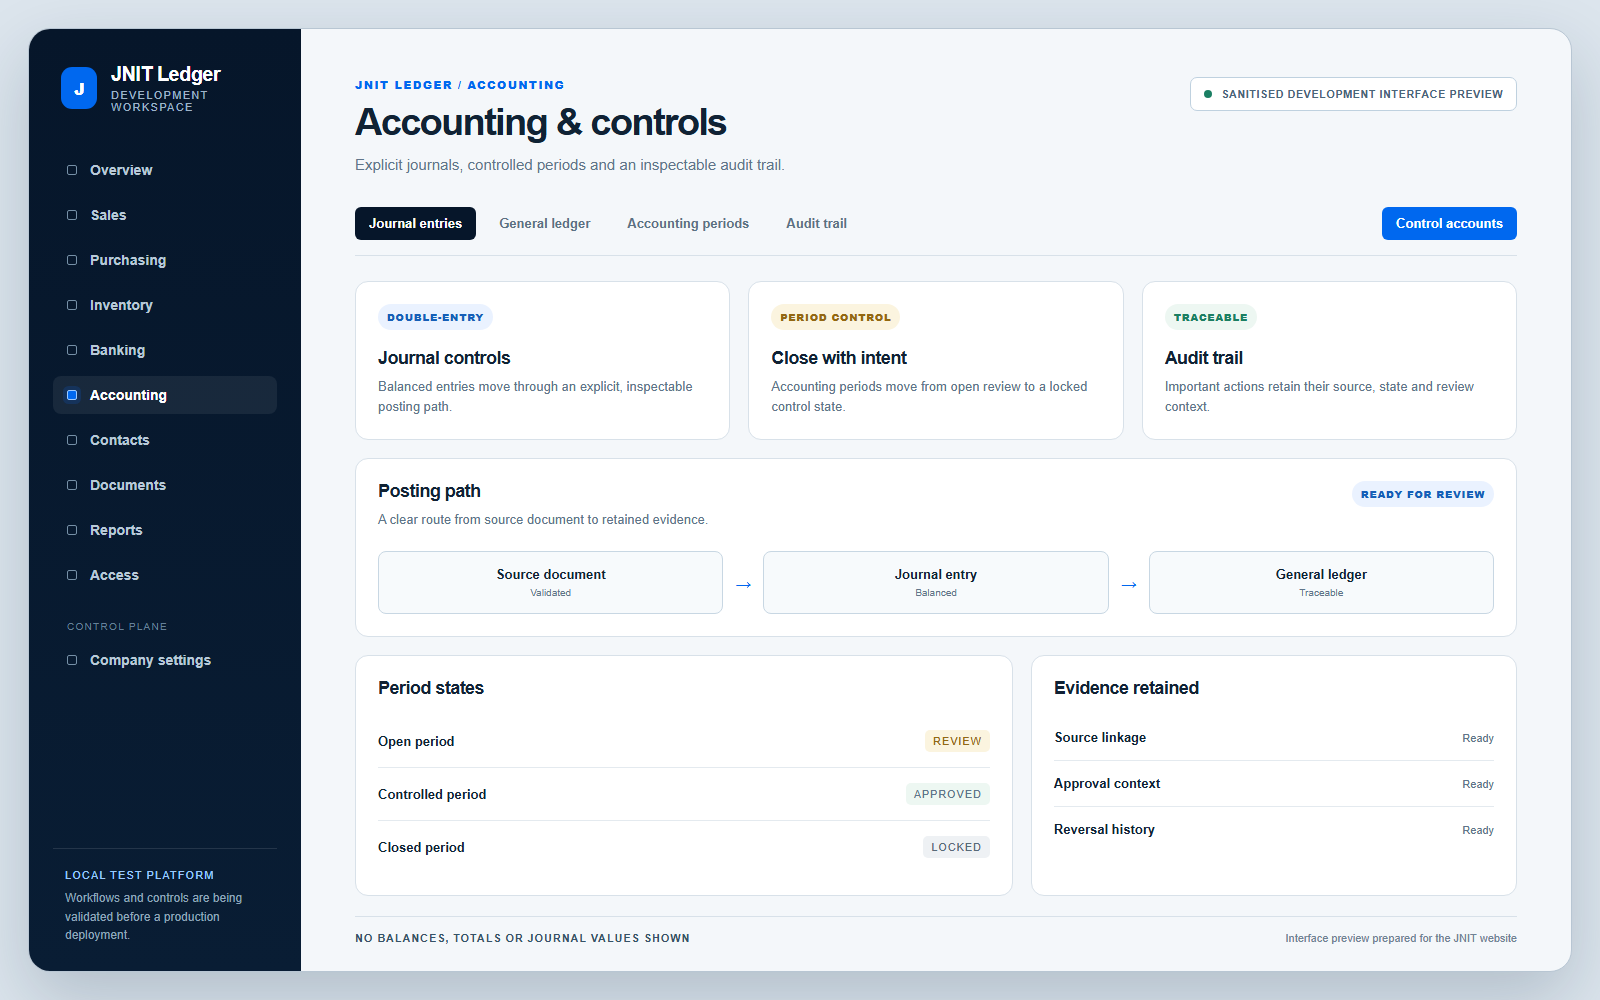The height and width of the screenshot is (1000, 1600).
Task: Click the square icon beside Purchasing
Action: tap(72, 260)
